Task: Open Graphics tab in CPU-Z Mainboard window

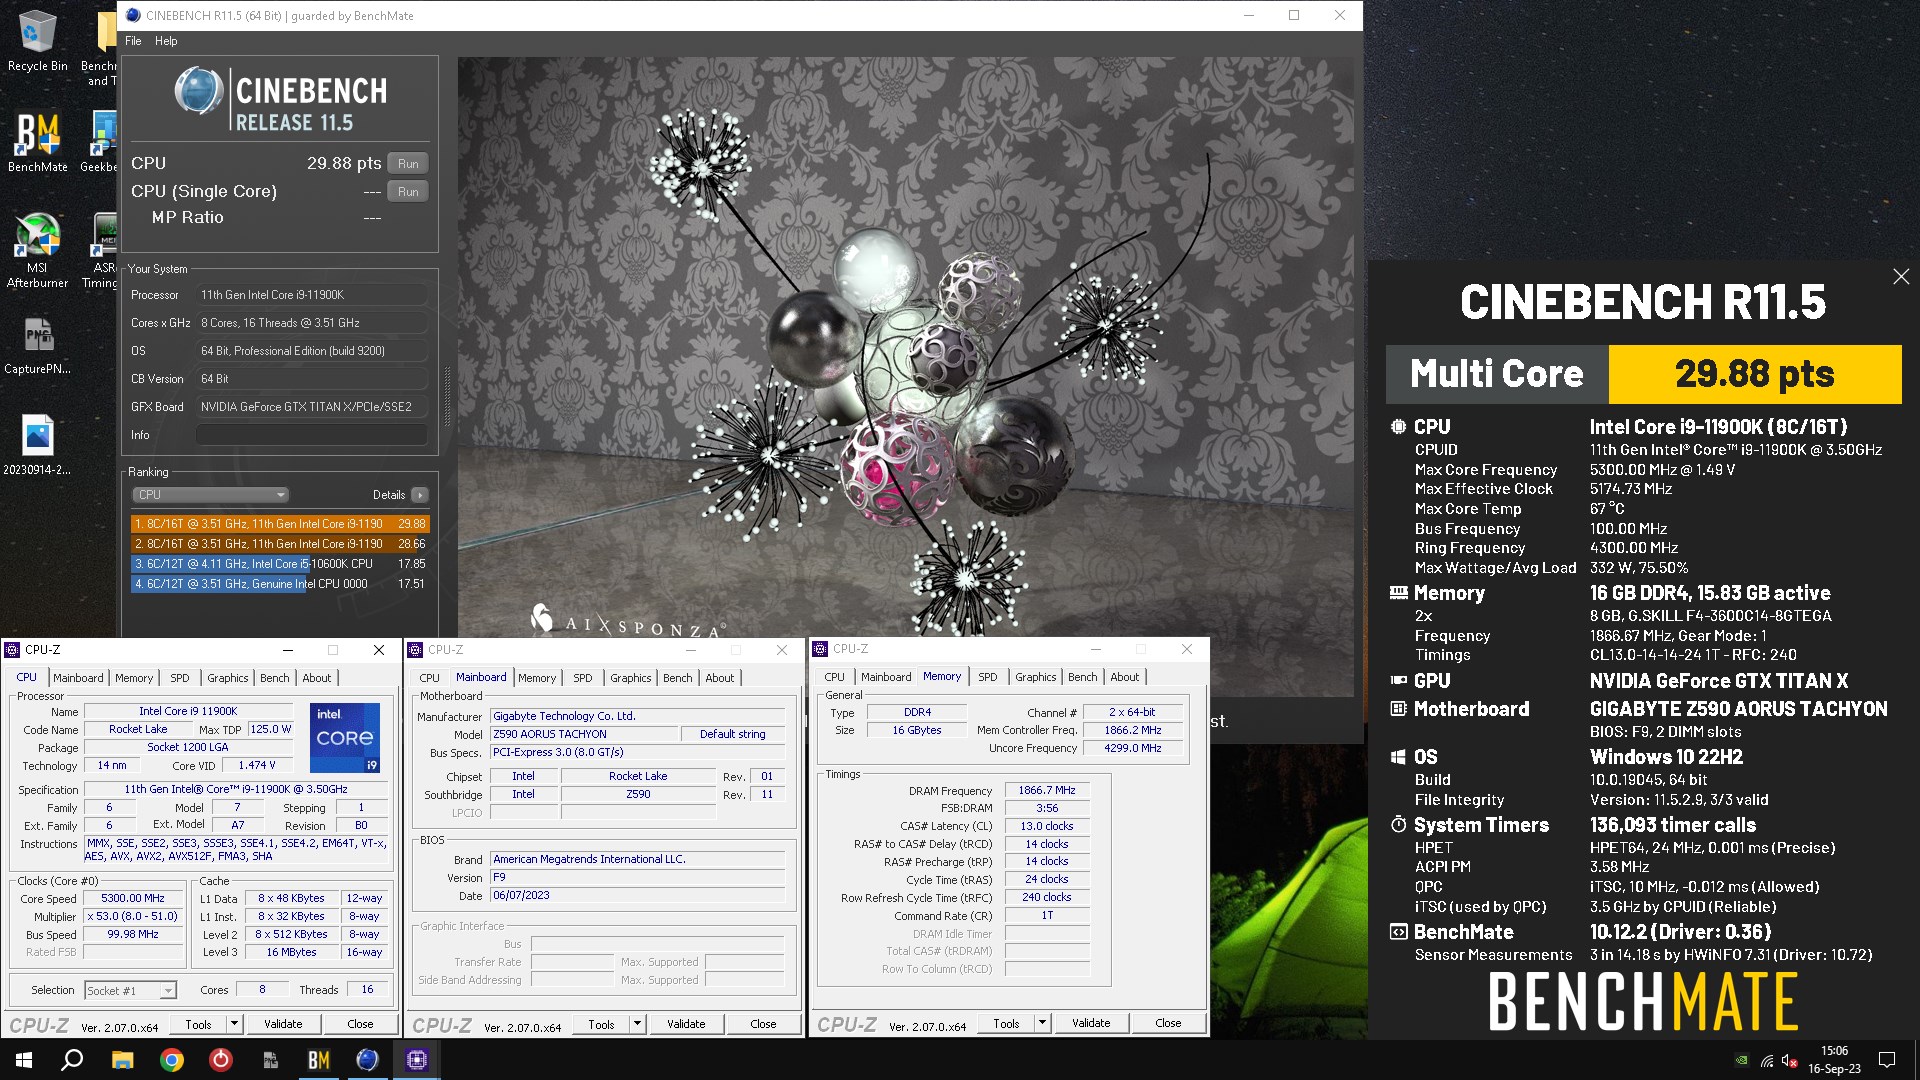Action: point(631,678)
